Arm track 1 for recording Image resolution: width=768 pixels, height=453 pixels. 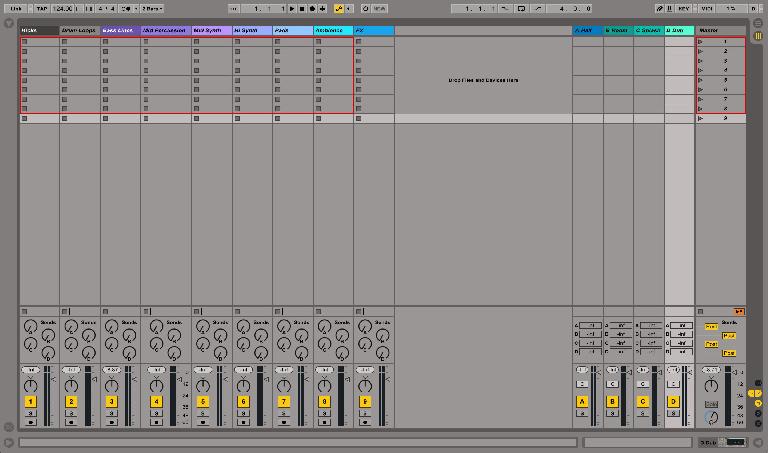coord(30,422)
